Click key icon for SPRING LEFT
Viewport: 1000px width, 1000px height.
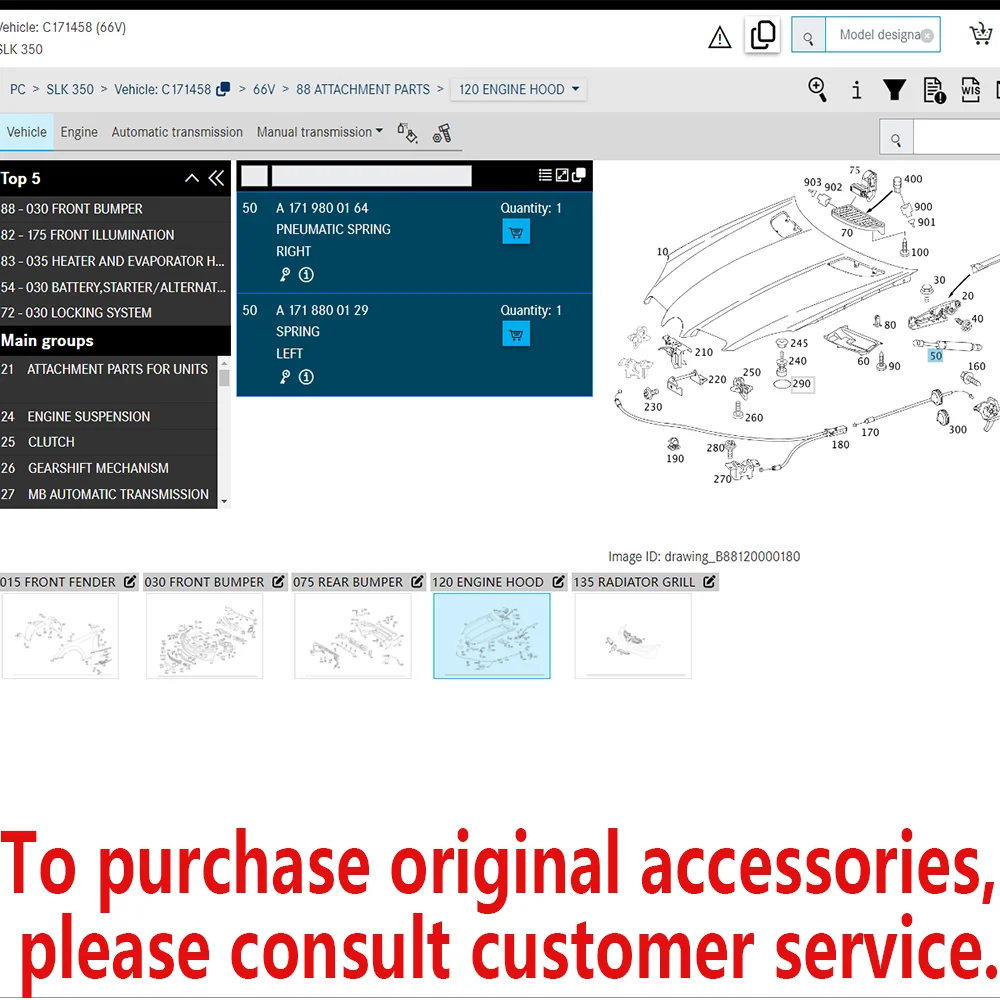(x=285, y=377)
